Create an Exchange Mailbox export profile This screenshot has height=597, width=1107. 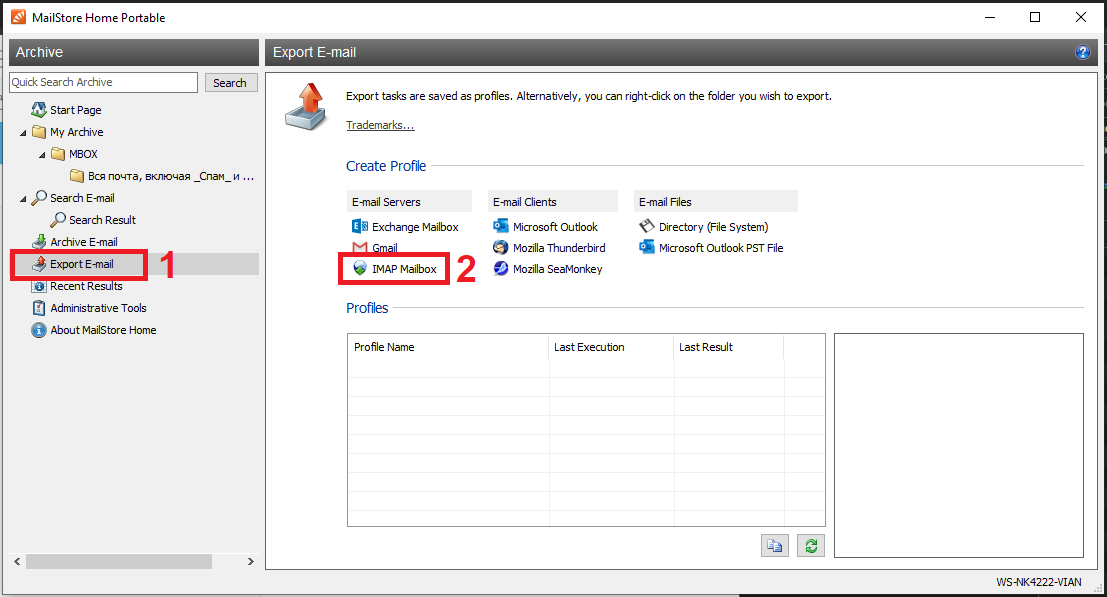(x=415, y=227)
